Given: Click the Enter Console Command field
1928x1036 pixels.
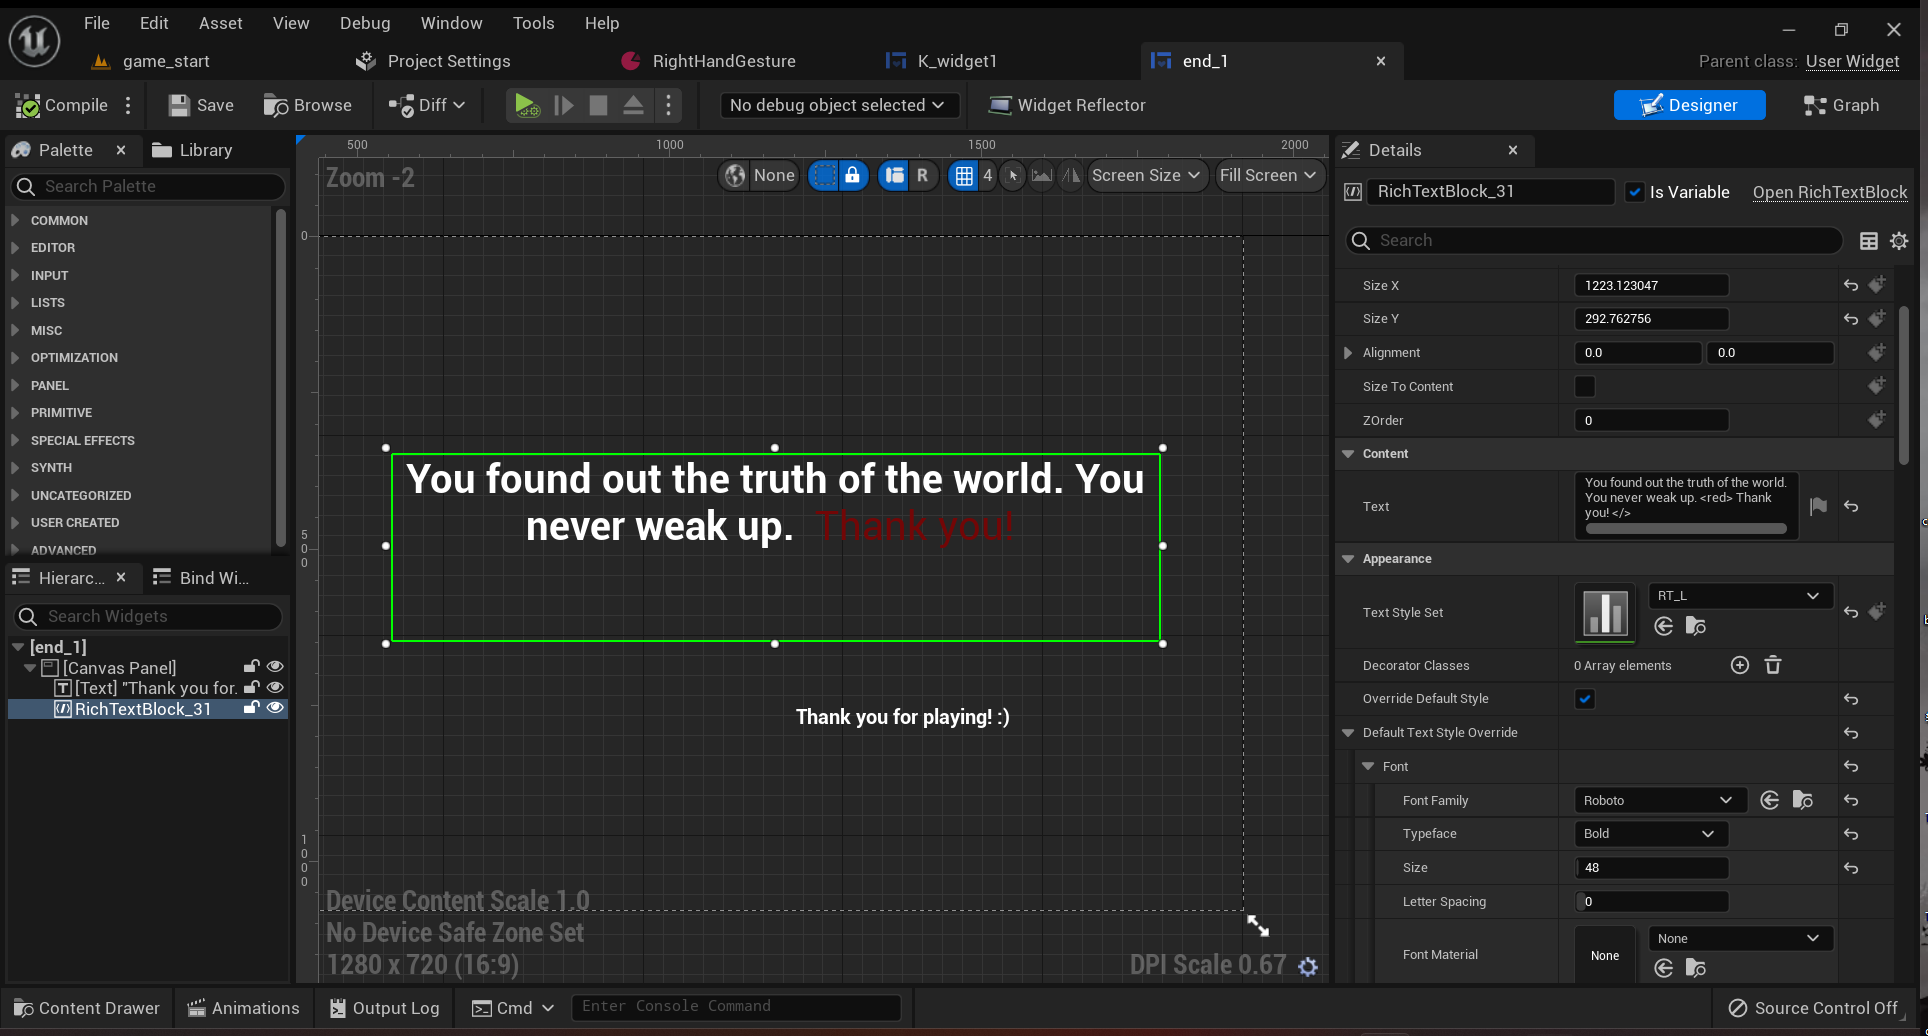Looking at the screenshot, I should 735,1007.
